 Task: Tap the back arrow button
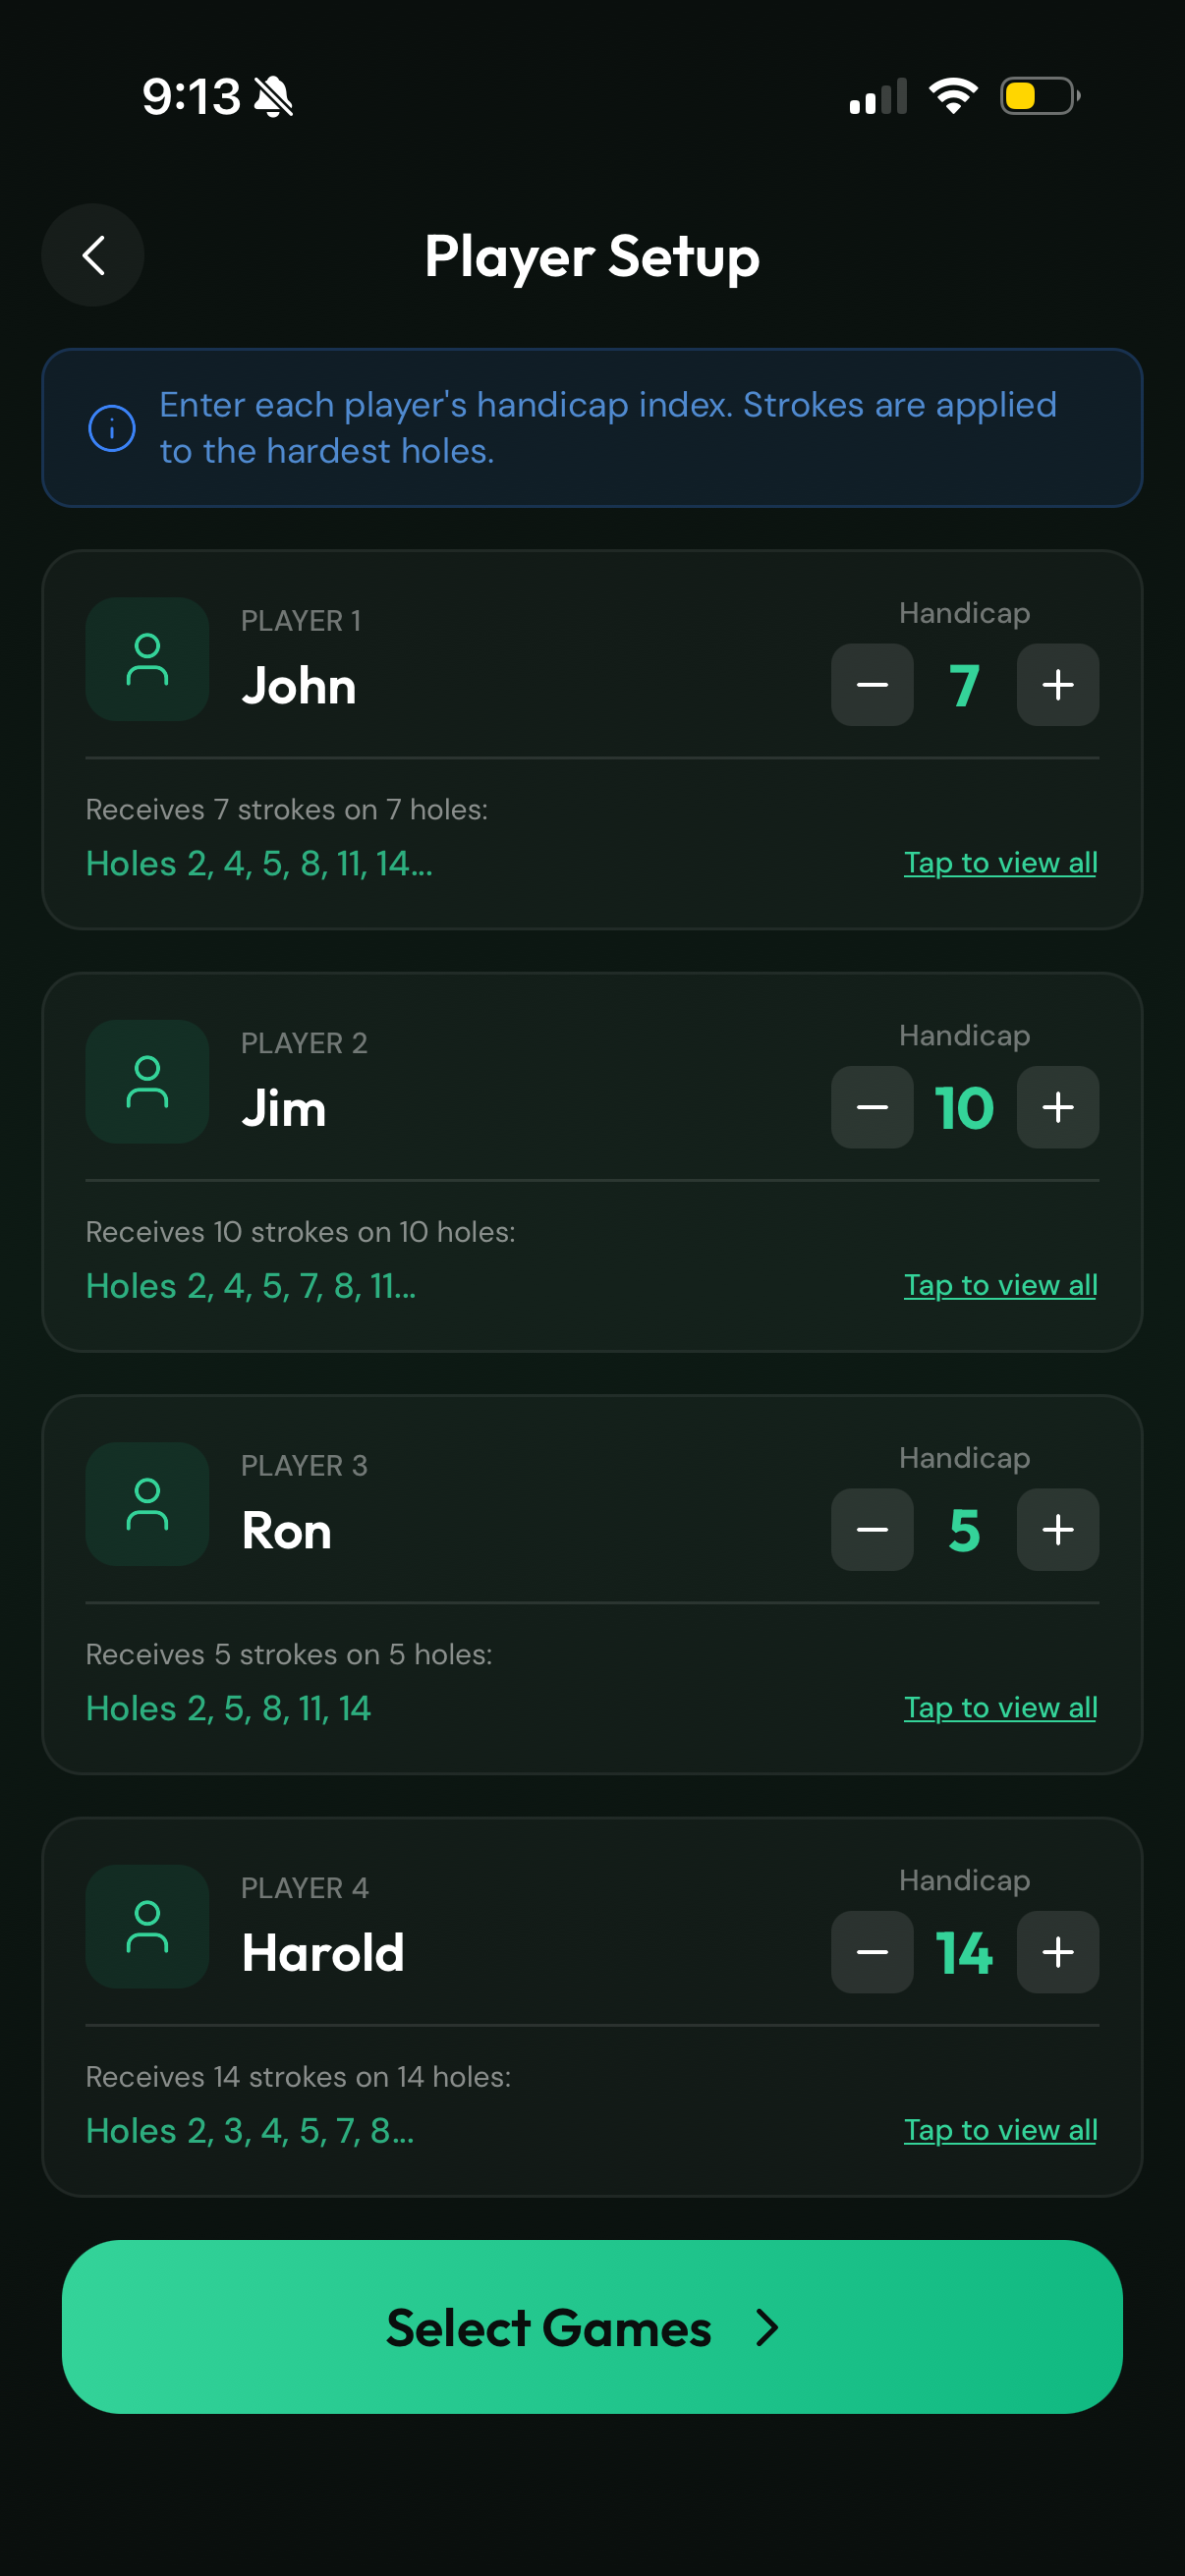click(x=93, y=256)
